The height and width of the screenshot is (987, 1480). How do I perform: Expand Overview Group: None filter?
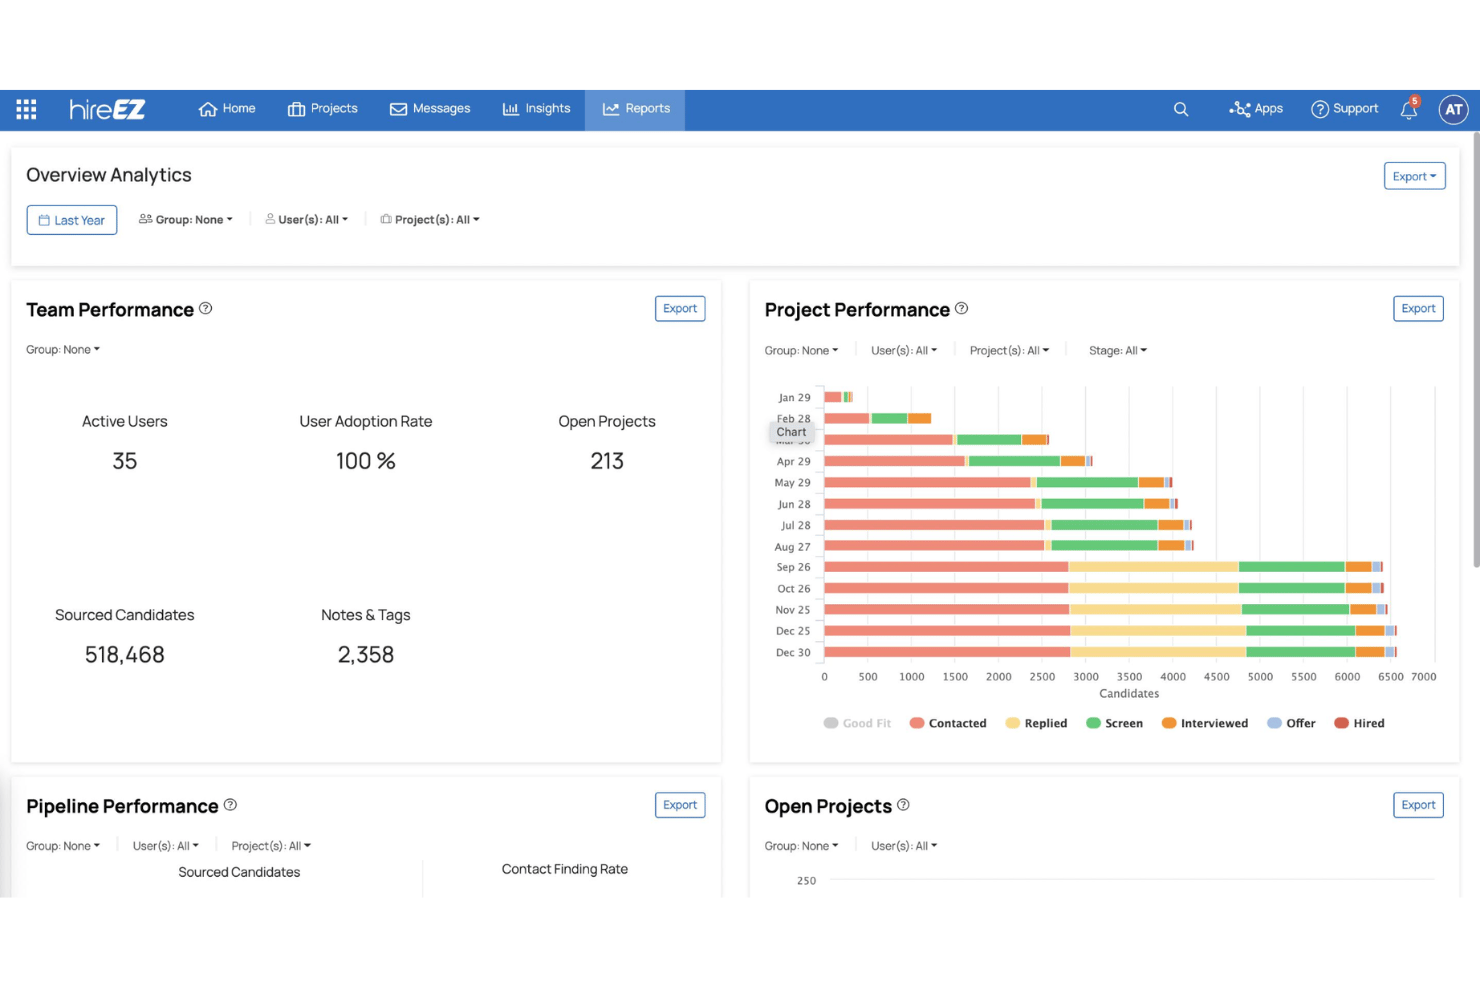point(186,220)
